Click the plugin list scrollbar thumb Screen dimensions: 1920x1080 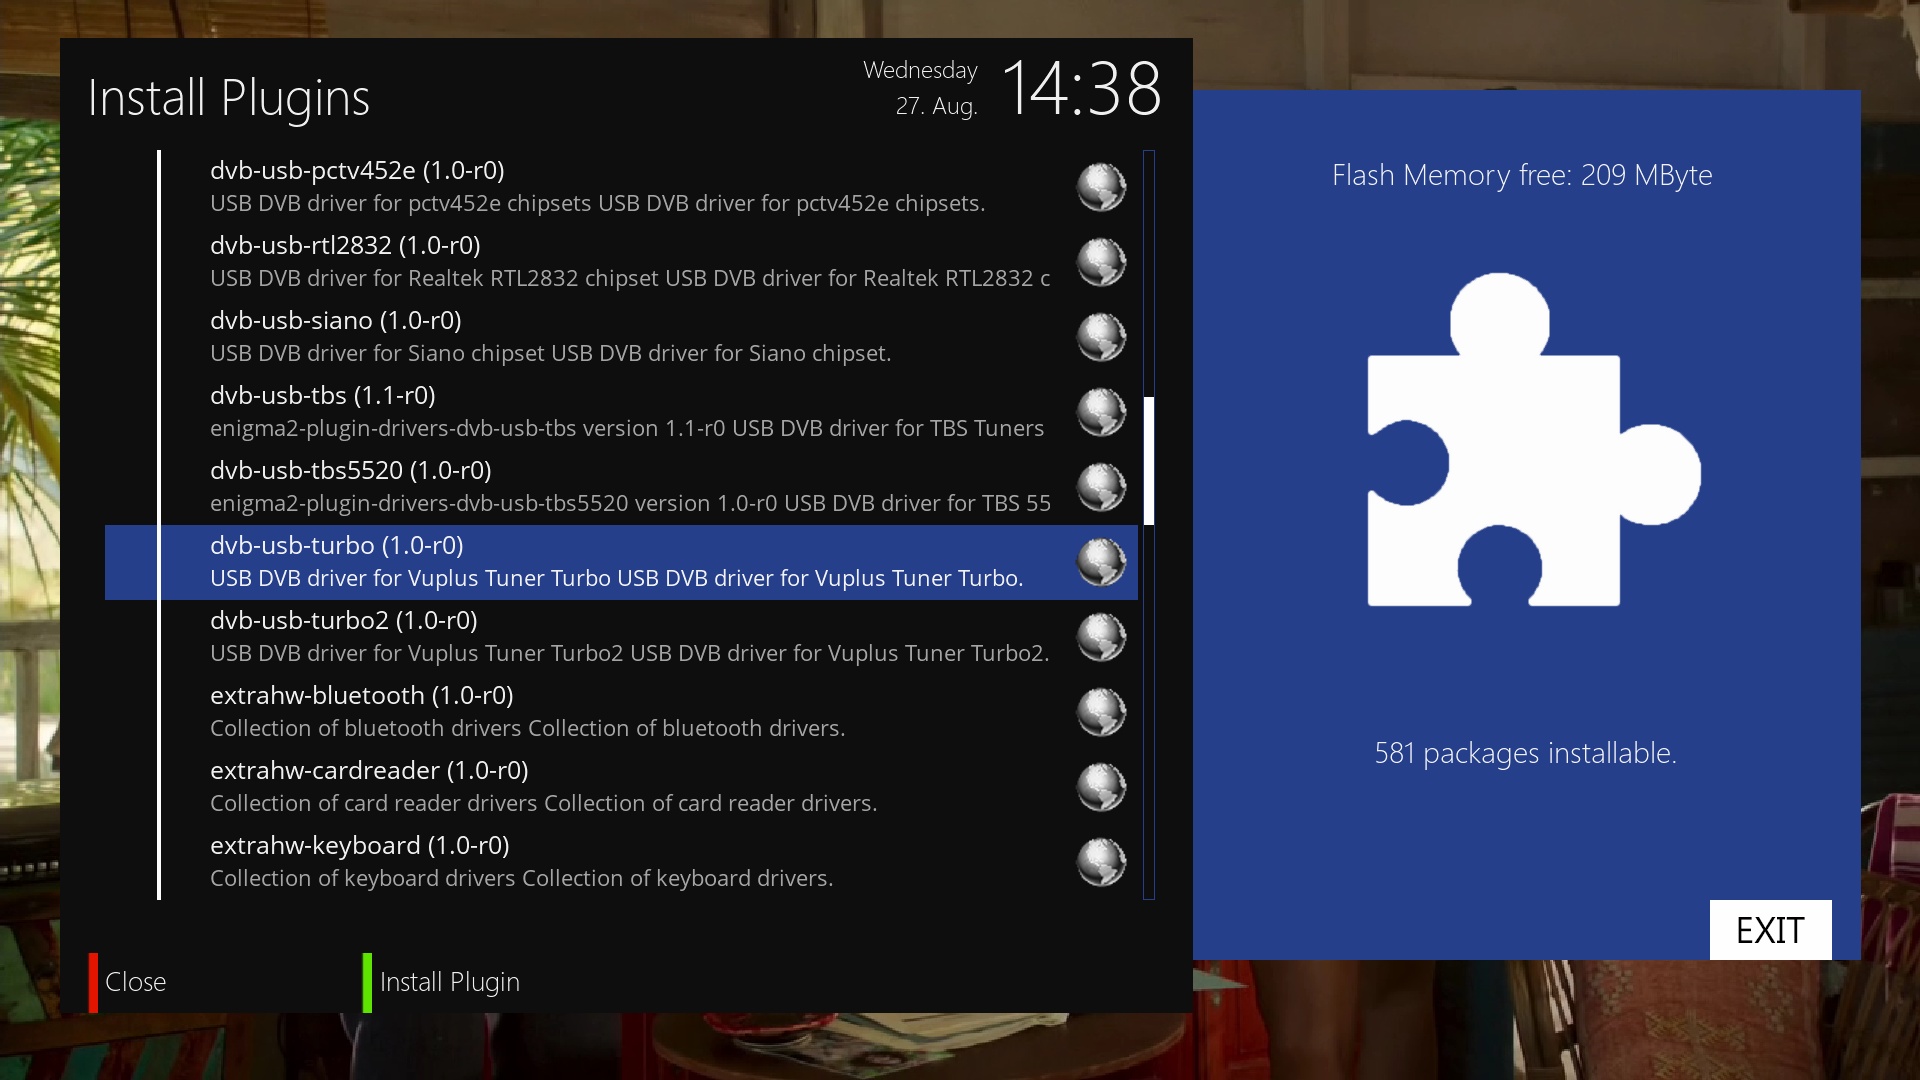click(1149, 461)
